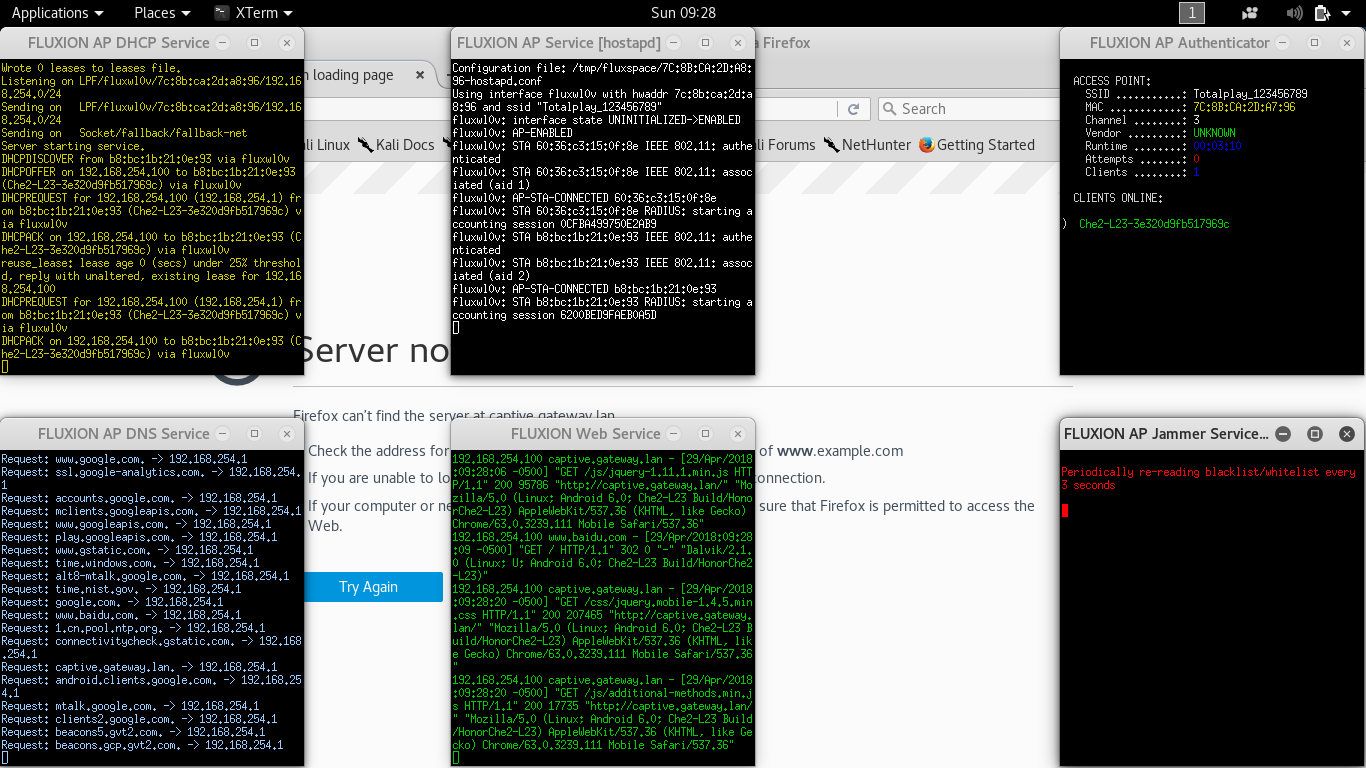Open the NetHunter bookmark in Firefox
Viewport: 1366px width, 768px height.
pyautogui.click(x=867, y=145)
